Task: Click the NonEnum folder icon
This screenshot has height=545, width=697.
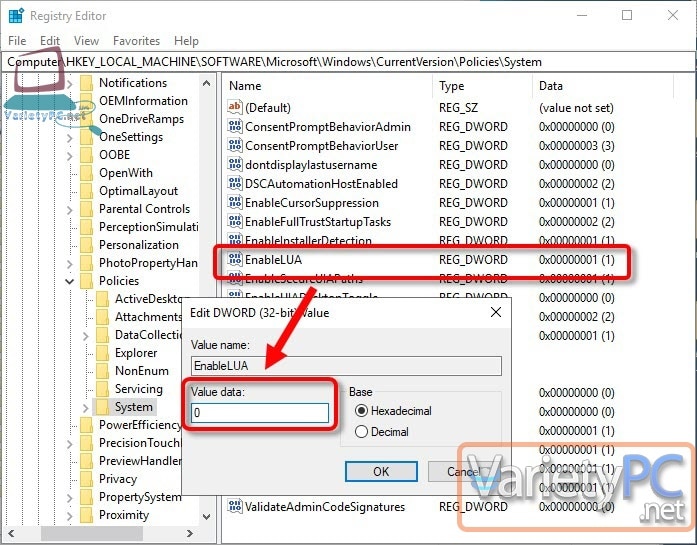Action: [x=103, y=371]
